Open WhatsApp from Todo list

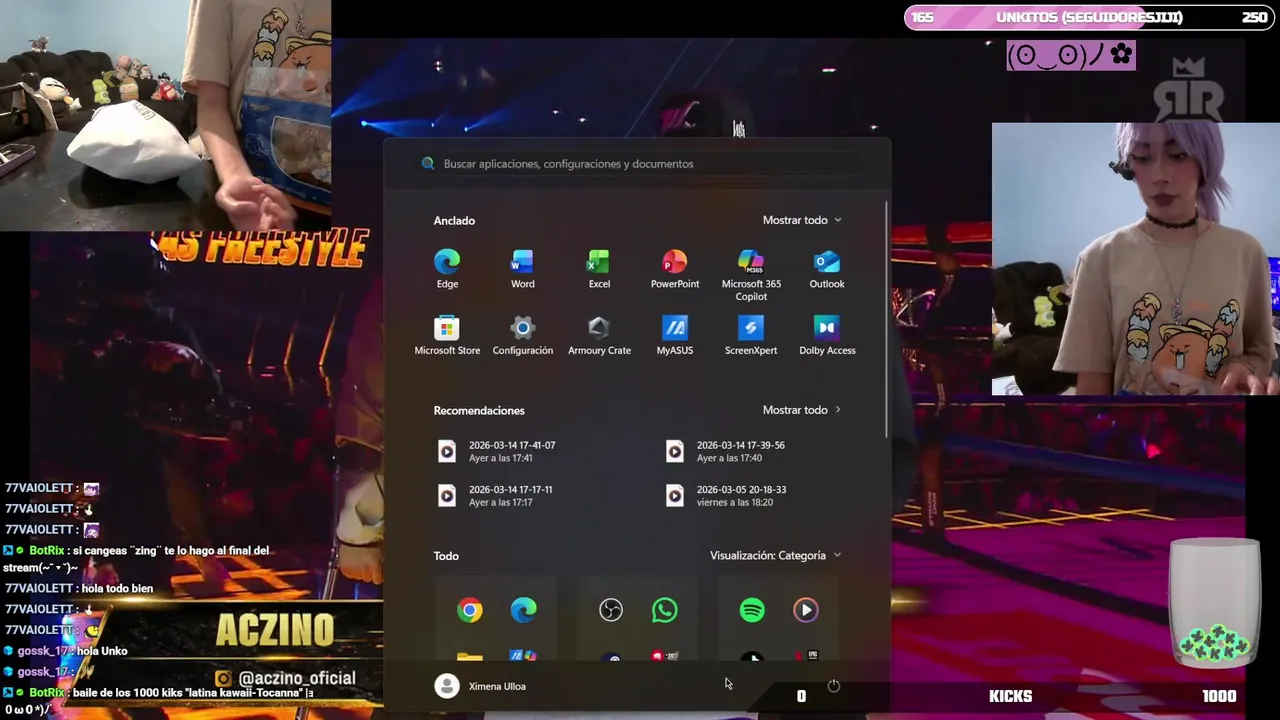tap(665, 610)
